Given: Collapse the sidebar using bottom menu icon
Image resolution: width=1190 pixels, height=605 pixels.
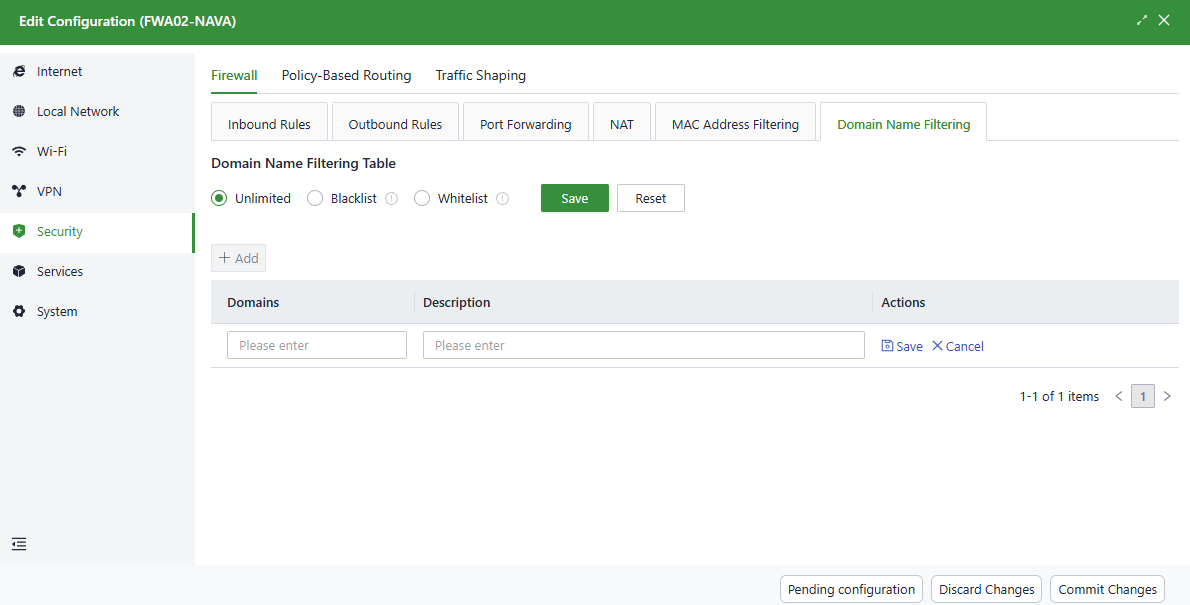Looking at the screenshot, I should [19, 544].
